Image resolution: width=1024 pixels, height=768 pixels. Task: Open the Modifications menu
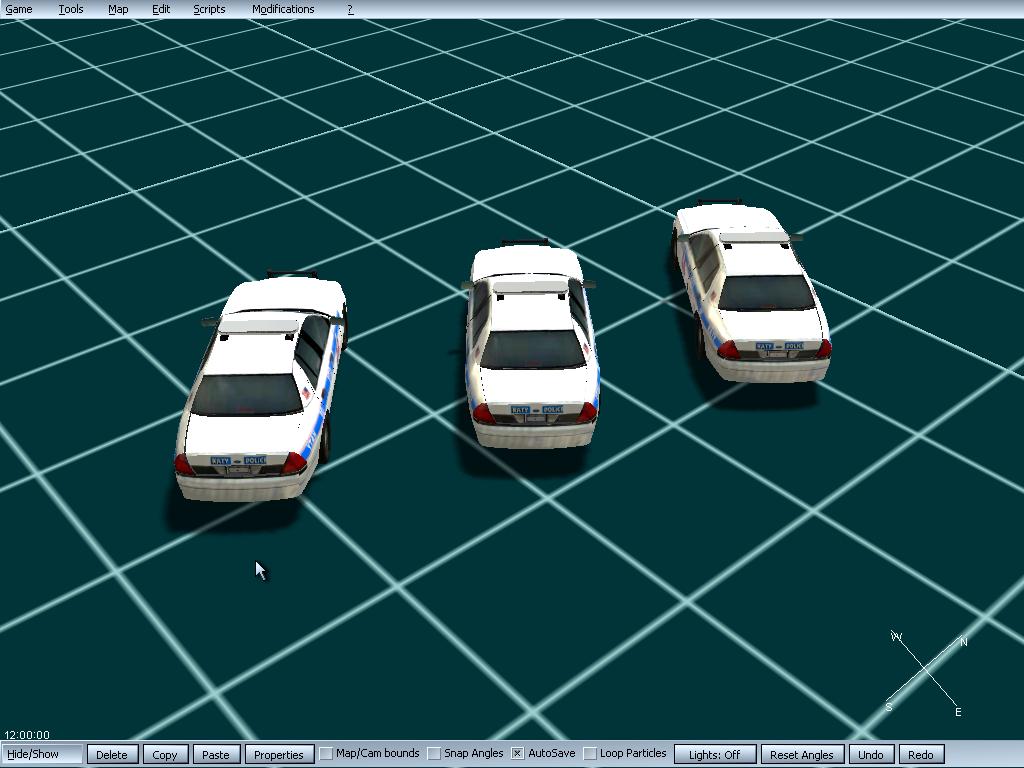pos(283,9)
